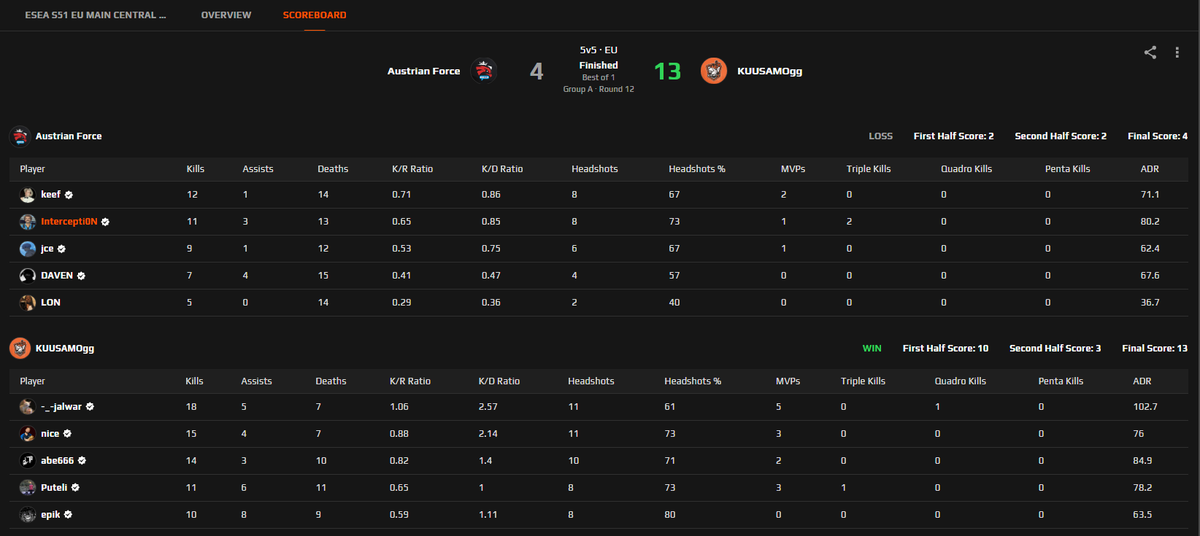Open nice's player avatar
Viewport: 1200px width, 536px height.
pyautogui.click(x=27, y=434)
